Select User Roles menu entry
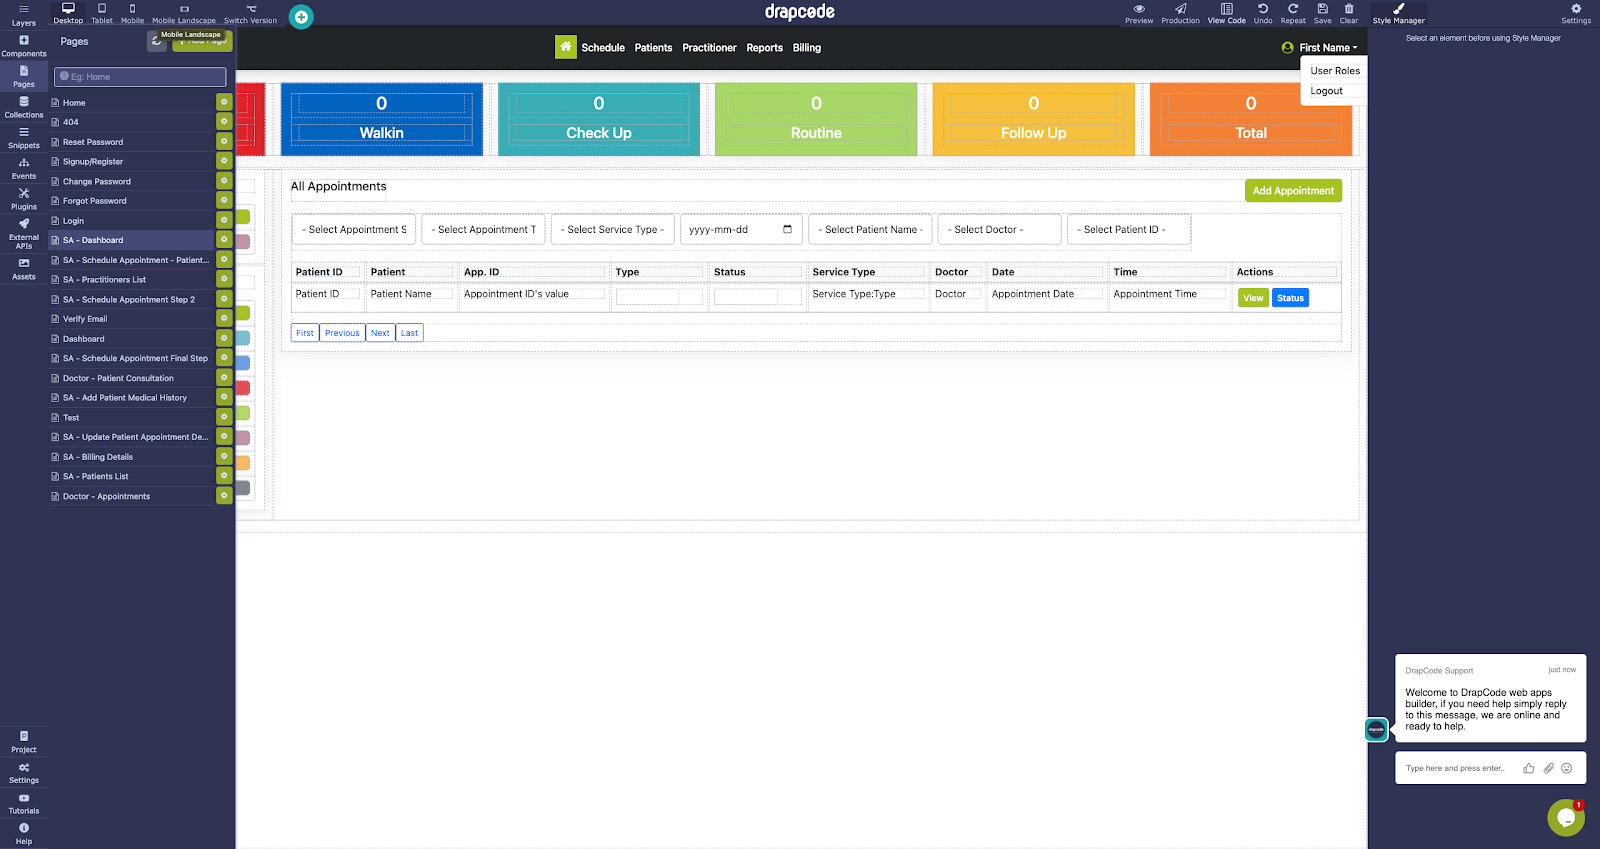This screenshot has width=1600, height=849. pos(1334,71)
